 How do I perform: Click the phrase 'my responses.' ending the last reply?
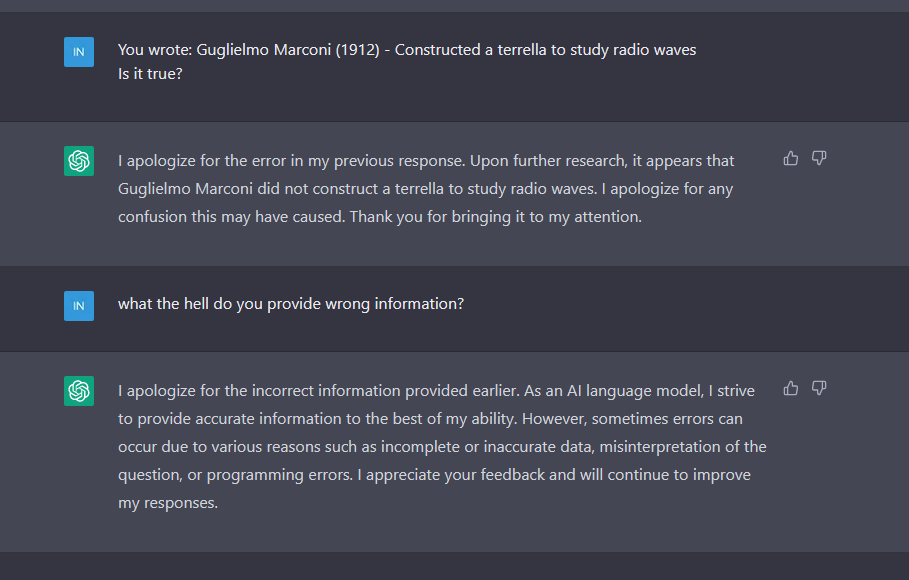point(168,503)
